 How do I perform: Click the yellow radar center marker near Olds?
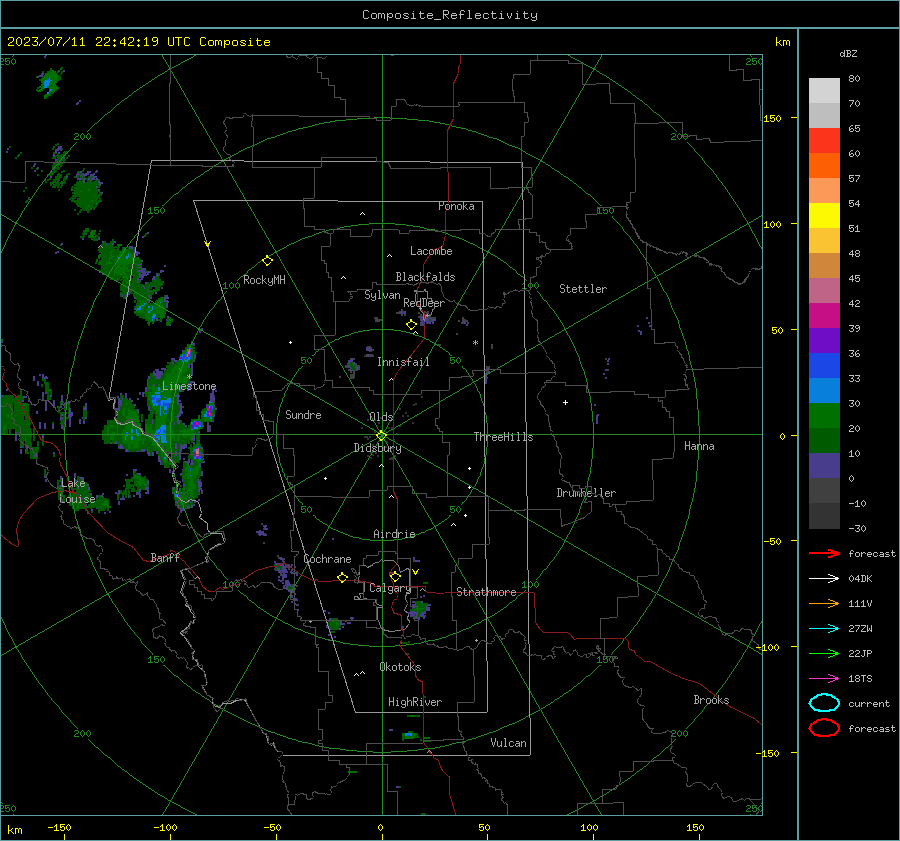381,436
